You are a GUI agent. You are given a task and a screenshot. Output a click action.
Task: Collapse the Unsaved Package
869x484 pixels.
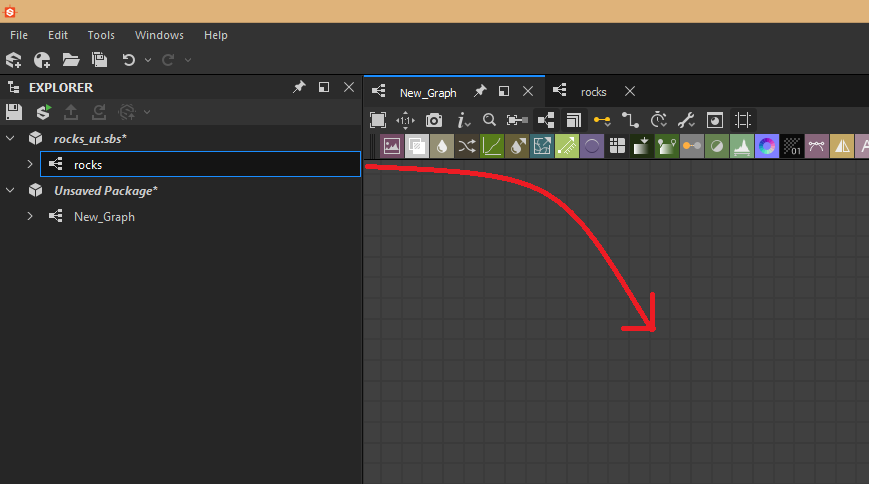tap(10, 190)
